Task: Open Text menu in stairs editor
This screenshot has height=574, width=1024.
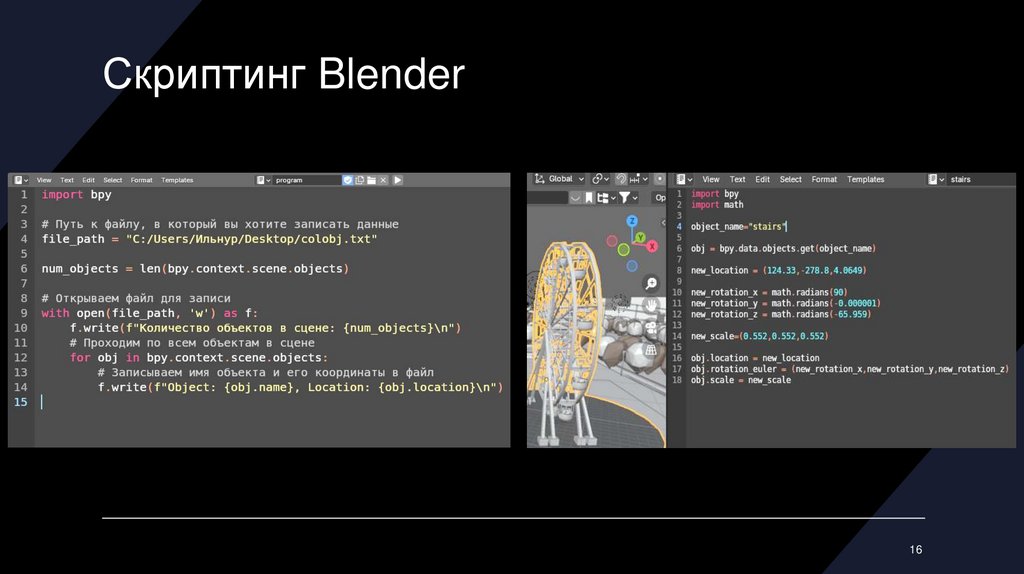Action: pos(737,179)
